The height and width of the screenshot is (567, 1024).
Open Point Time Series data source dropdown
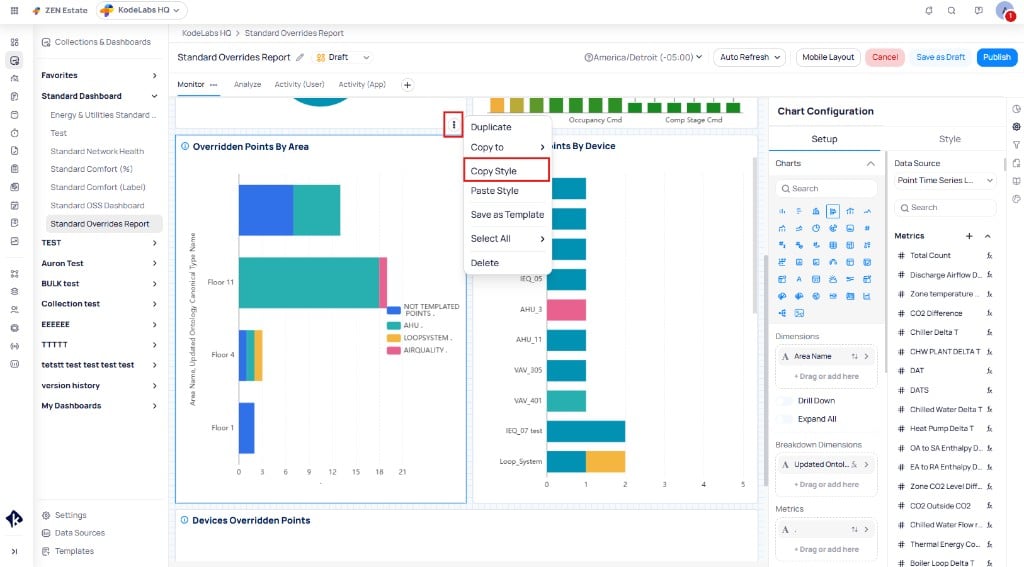click(x=944, y=180)
